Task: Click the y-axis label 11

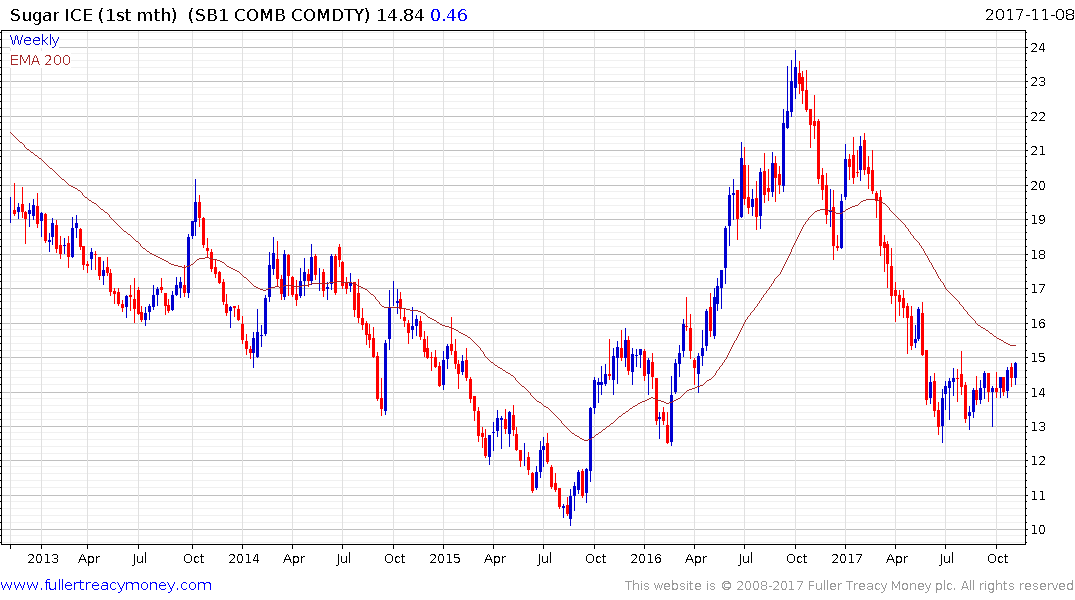Action: point(1038,496)
